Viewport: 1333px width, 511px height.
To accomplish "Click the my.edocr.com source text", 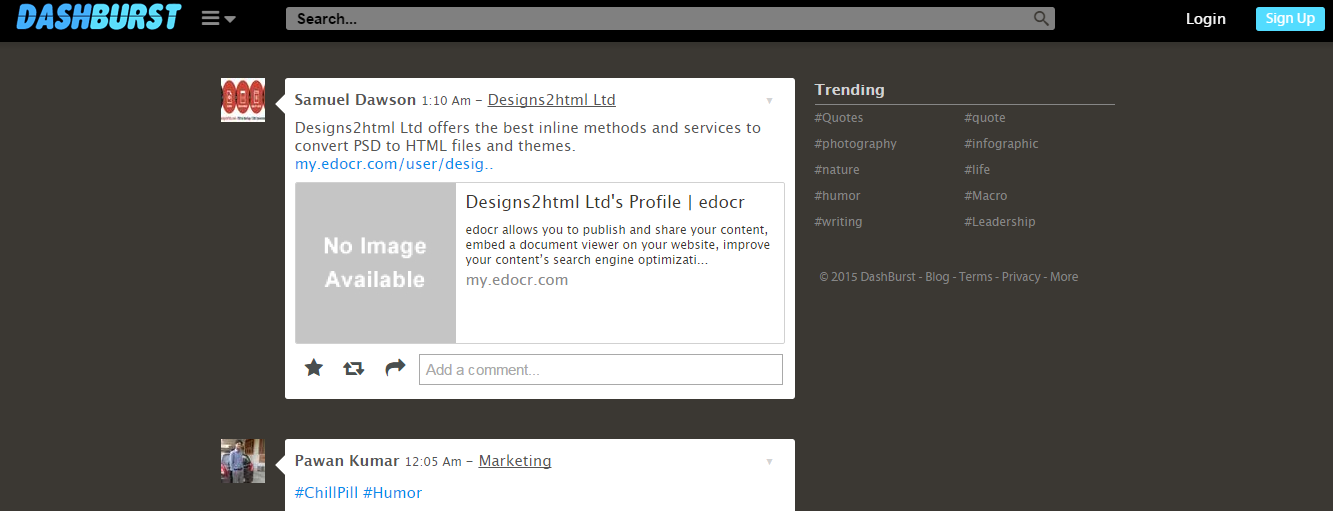I will coord(517,280).
